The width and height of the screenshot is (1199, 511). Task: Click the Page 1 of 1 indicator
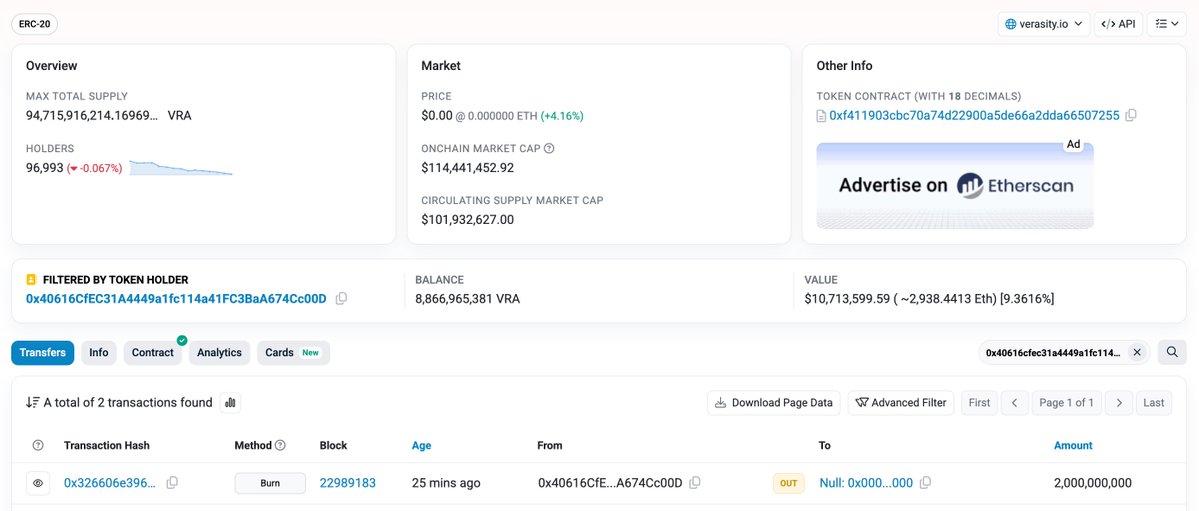(x=1066, y=402)
